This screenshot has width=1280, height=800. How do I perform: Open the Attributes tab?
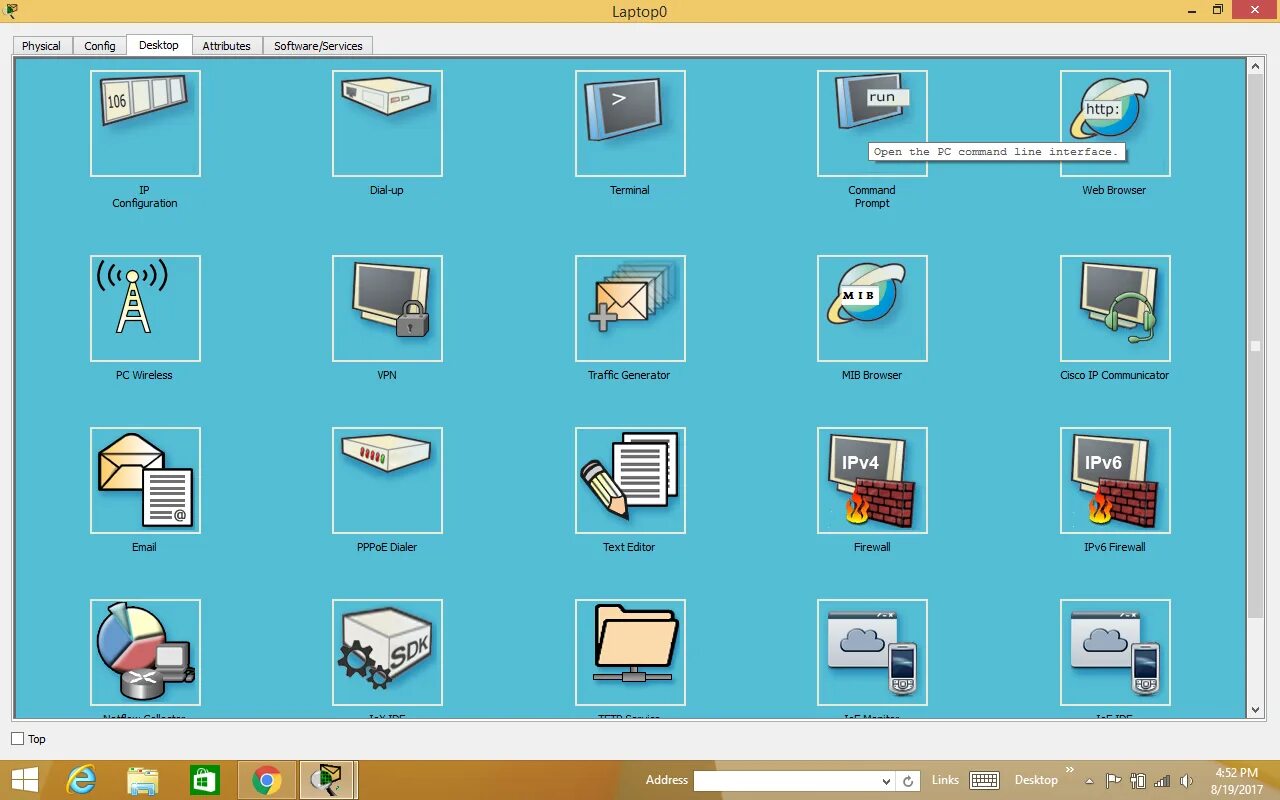226,46
